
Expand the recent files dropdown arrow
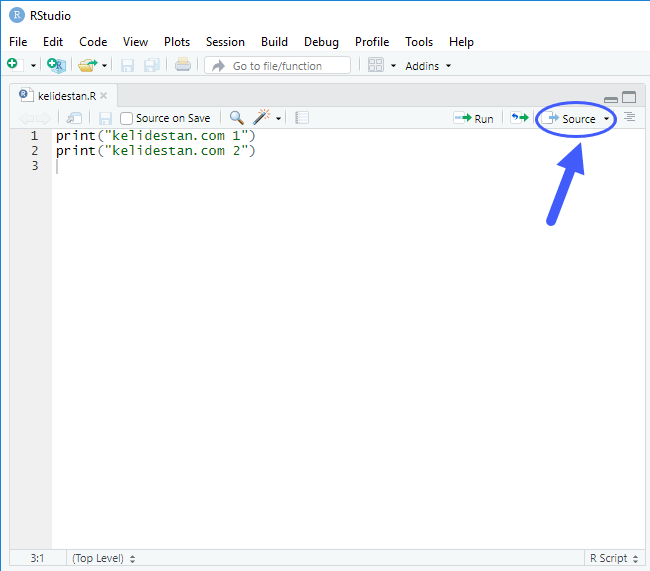(x=104, y=66)
